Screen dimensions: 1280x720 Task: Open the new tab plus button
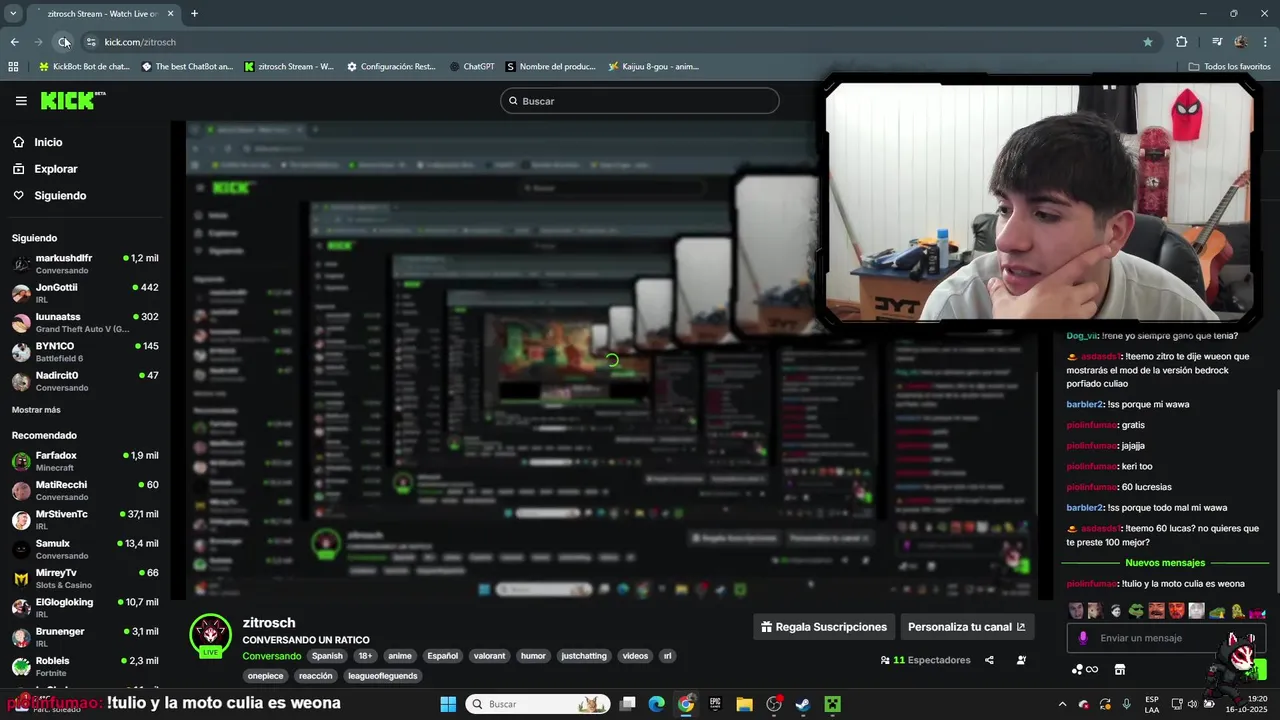point(194,14)
